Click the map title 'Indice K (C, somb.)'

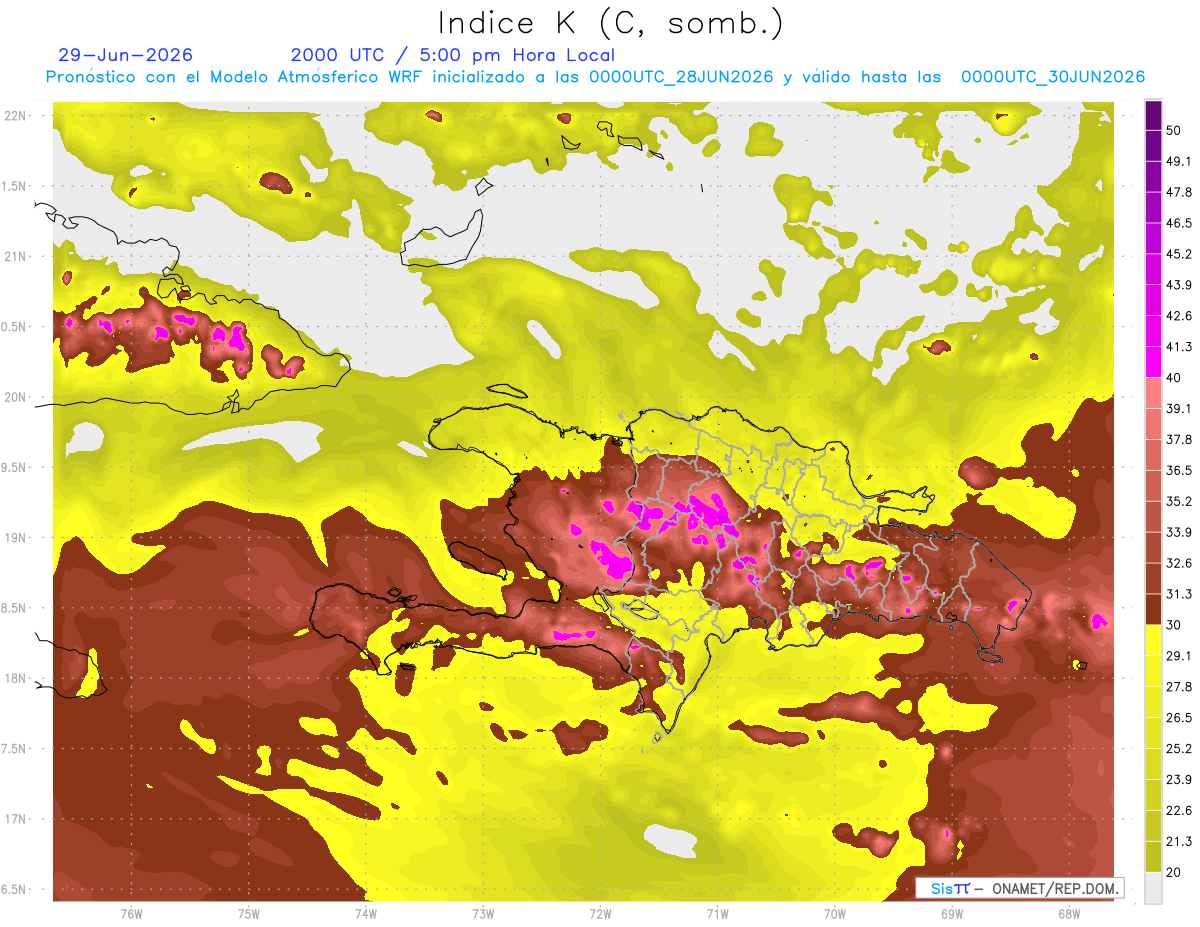click(611, 23)
